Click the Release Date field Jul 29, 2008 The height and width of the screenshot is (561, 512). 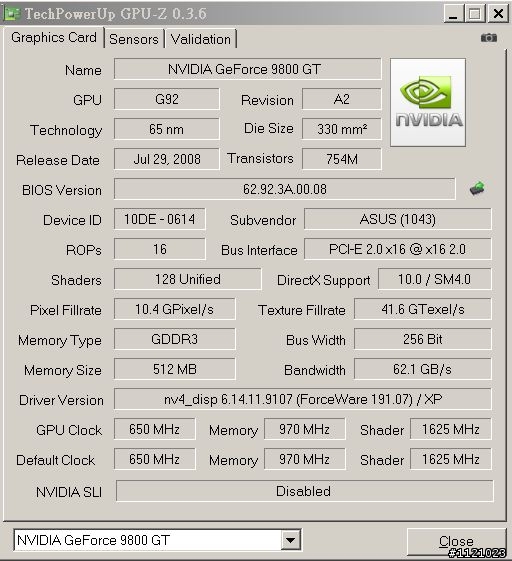(x=167, y=159)
